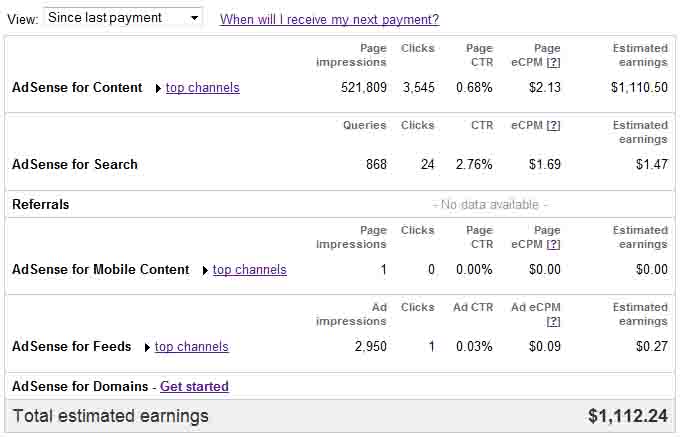Click Content page CTR value 0.68%

coord(474,88)
